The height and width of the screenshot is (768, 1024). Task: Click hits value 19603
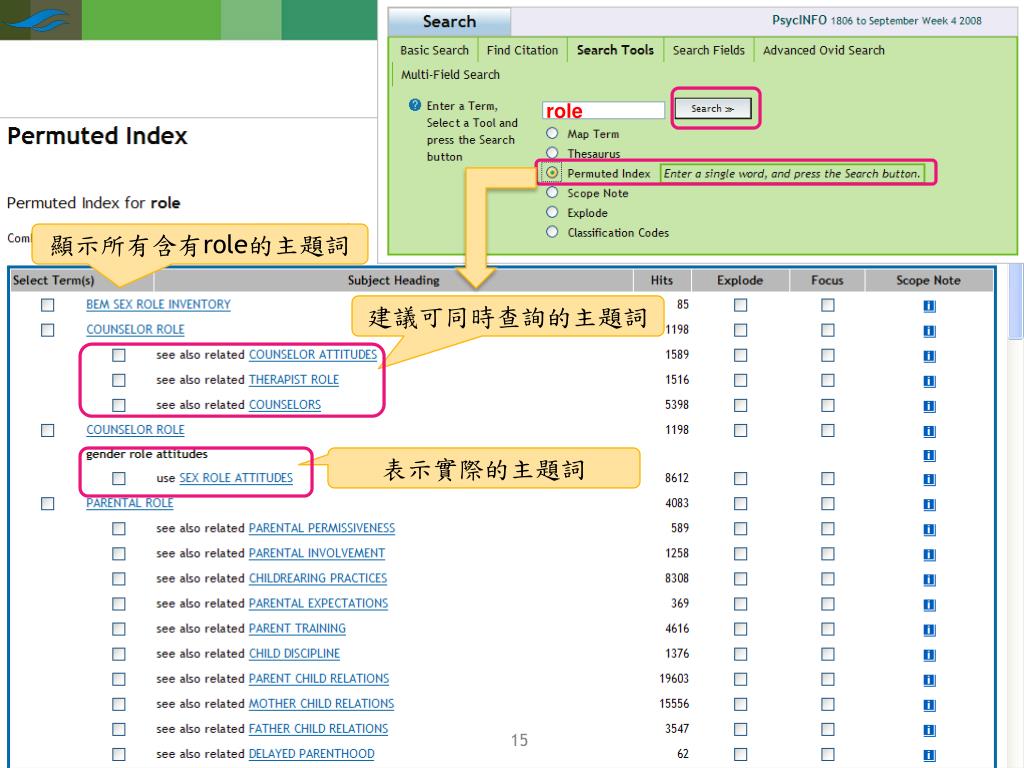[674, 679]
